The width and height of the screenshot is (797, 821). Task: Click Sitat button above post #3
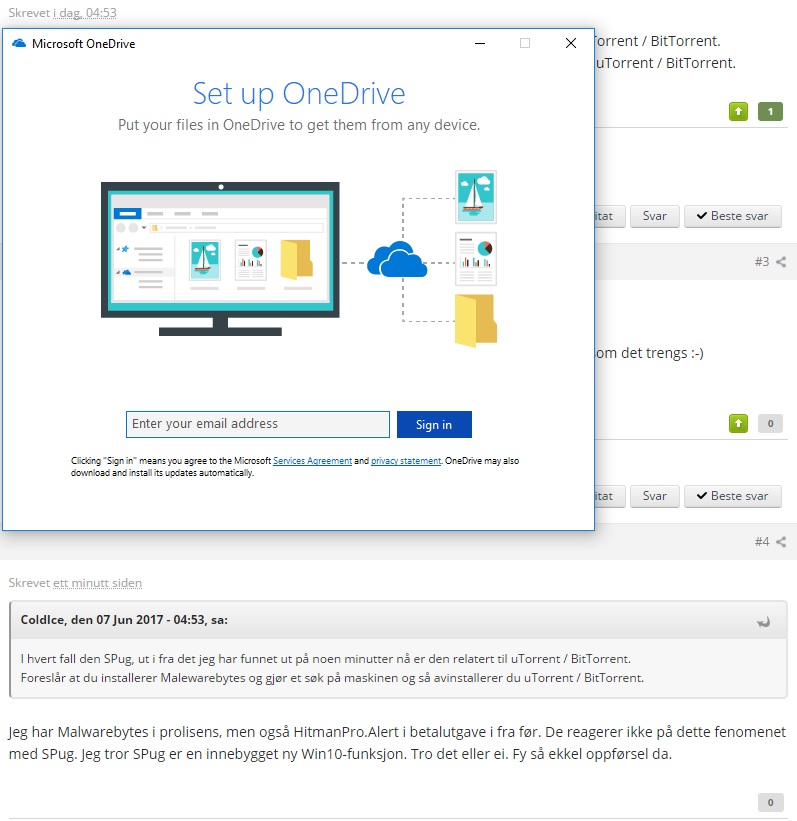pyautogui.click(x=610, y=216)
